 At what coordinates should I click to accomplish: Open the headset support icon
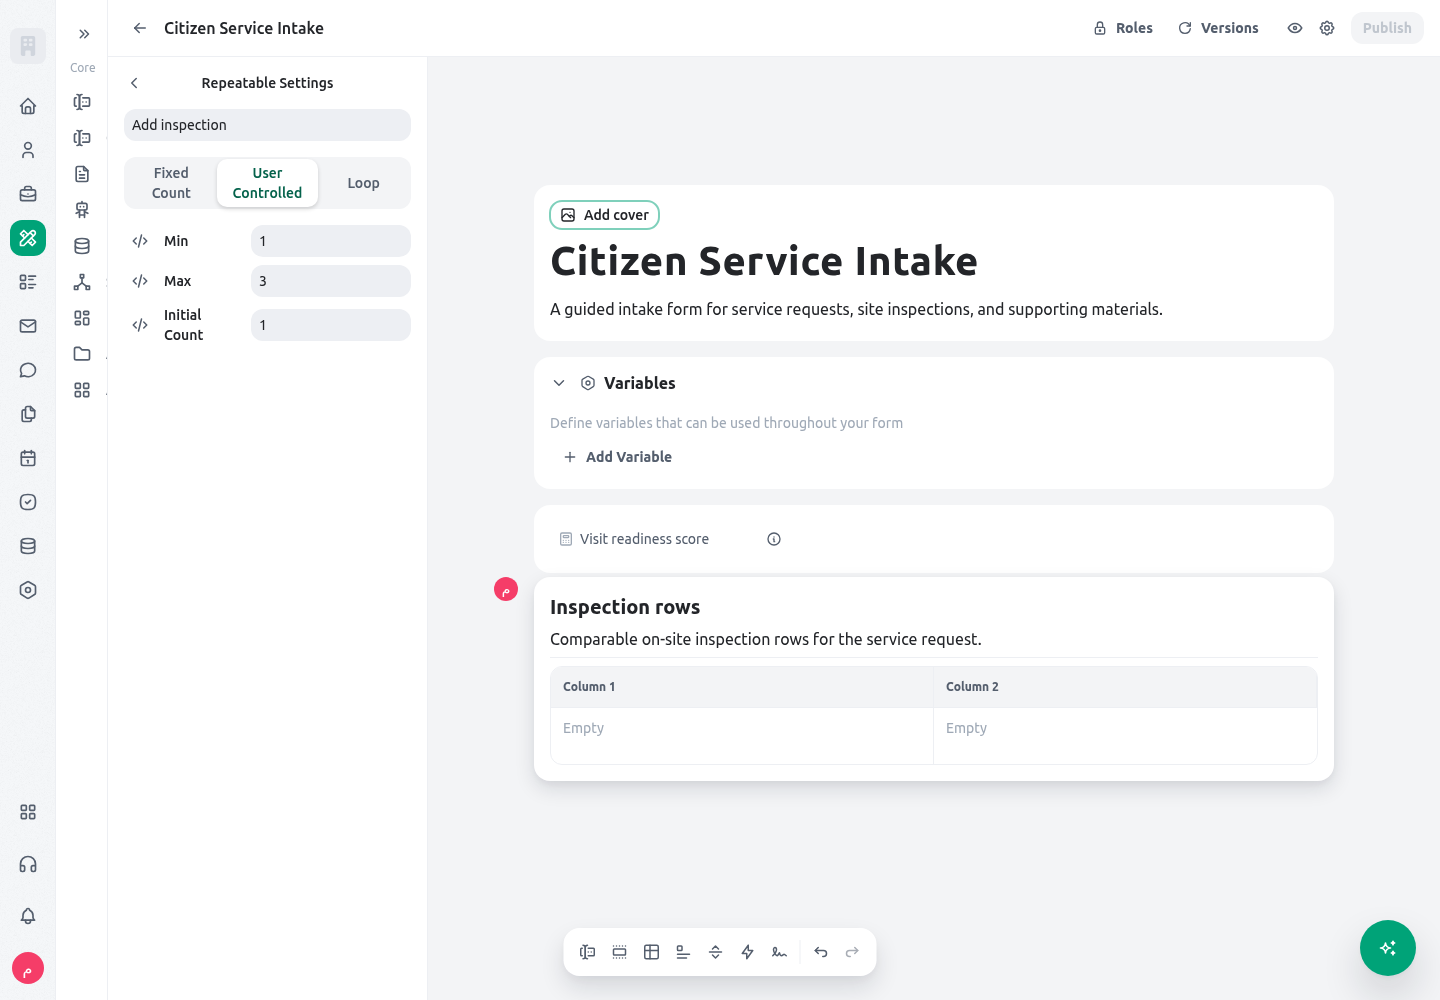(28, 864)
